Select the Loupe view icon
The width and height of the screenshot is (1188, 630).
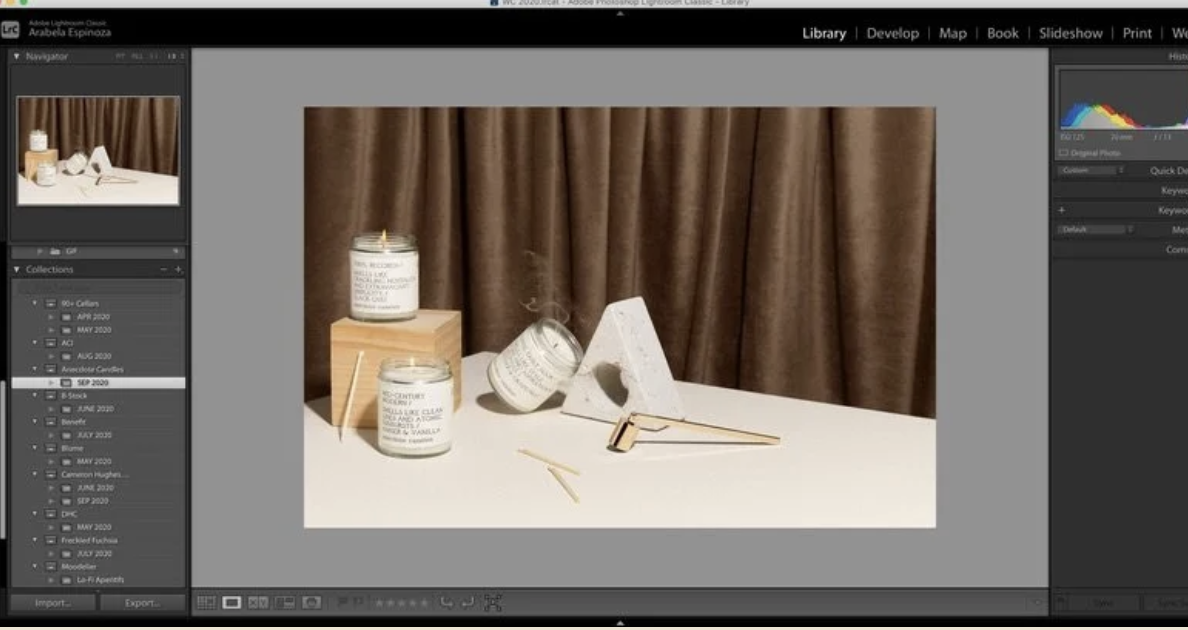click(x=232, y=603)
